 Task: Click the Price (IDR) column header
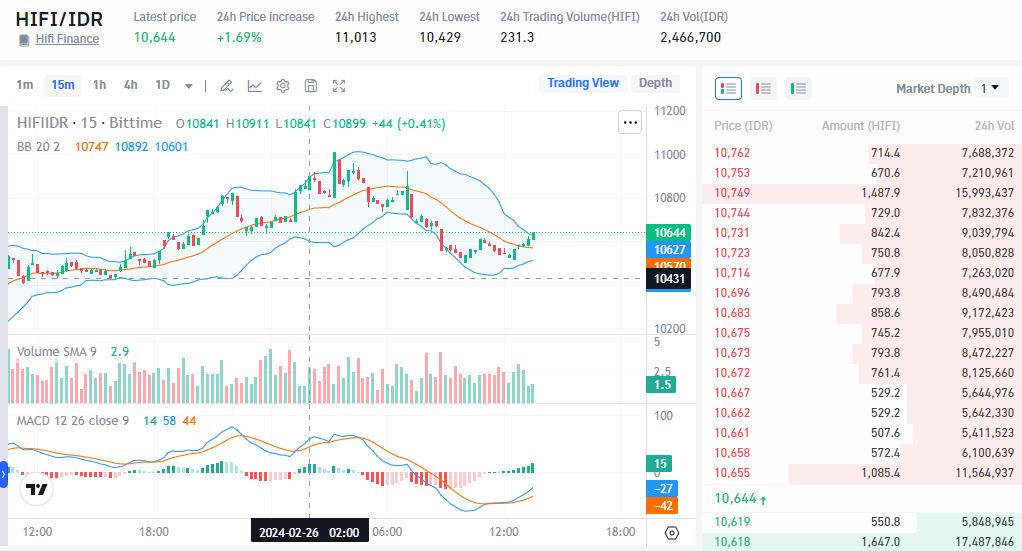coord(743,126)
